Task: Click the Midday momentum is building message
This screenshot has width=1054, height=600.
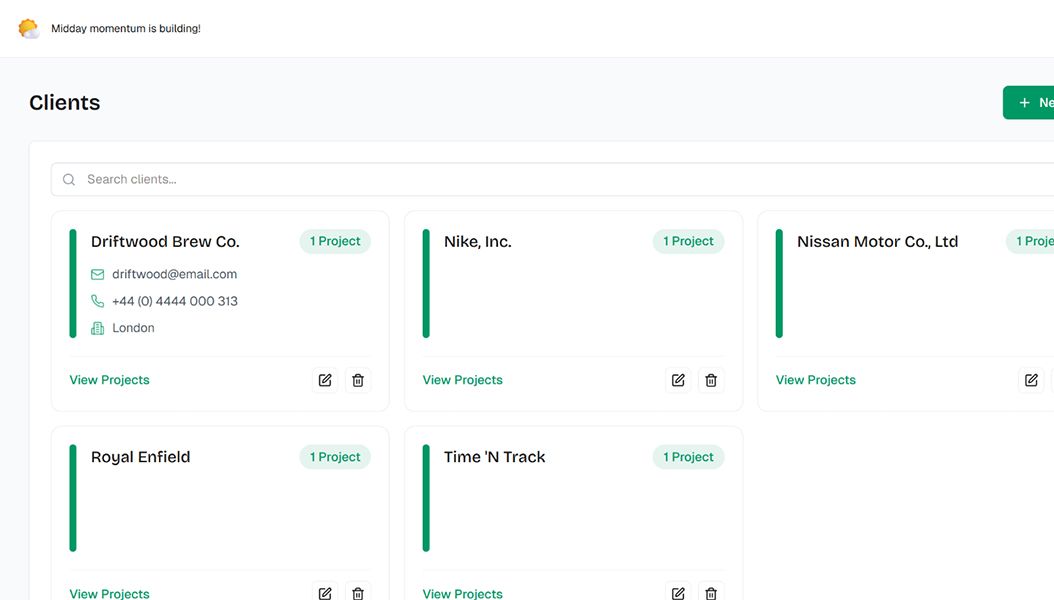Action: (126, 28)
